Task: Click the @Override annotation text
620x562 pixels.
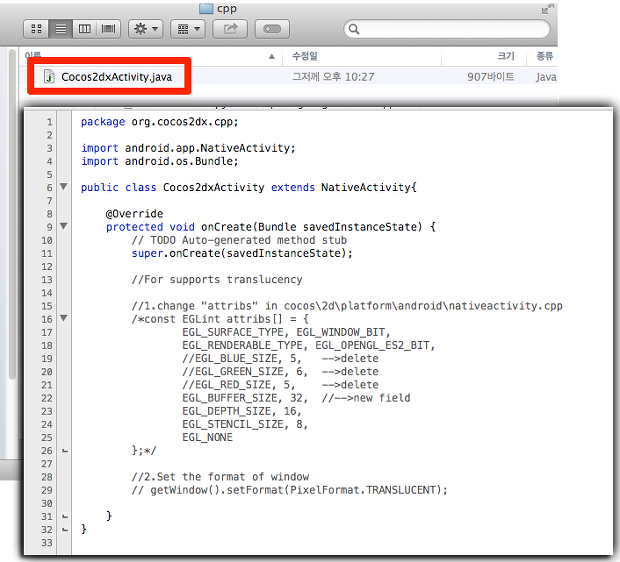Action: pyautogui.click(x=134, y=214)
